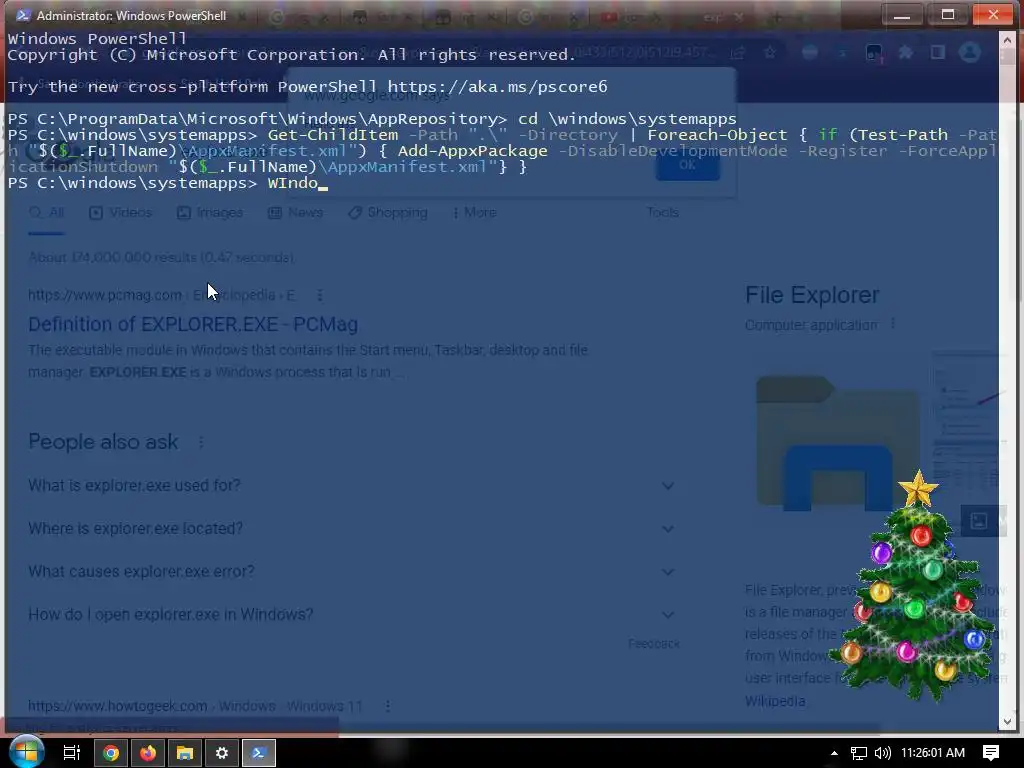Select the All tab in Google results
This screenshot has width=1024, height=768.
click(46, 212)
